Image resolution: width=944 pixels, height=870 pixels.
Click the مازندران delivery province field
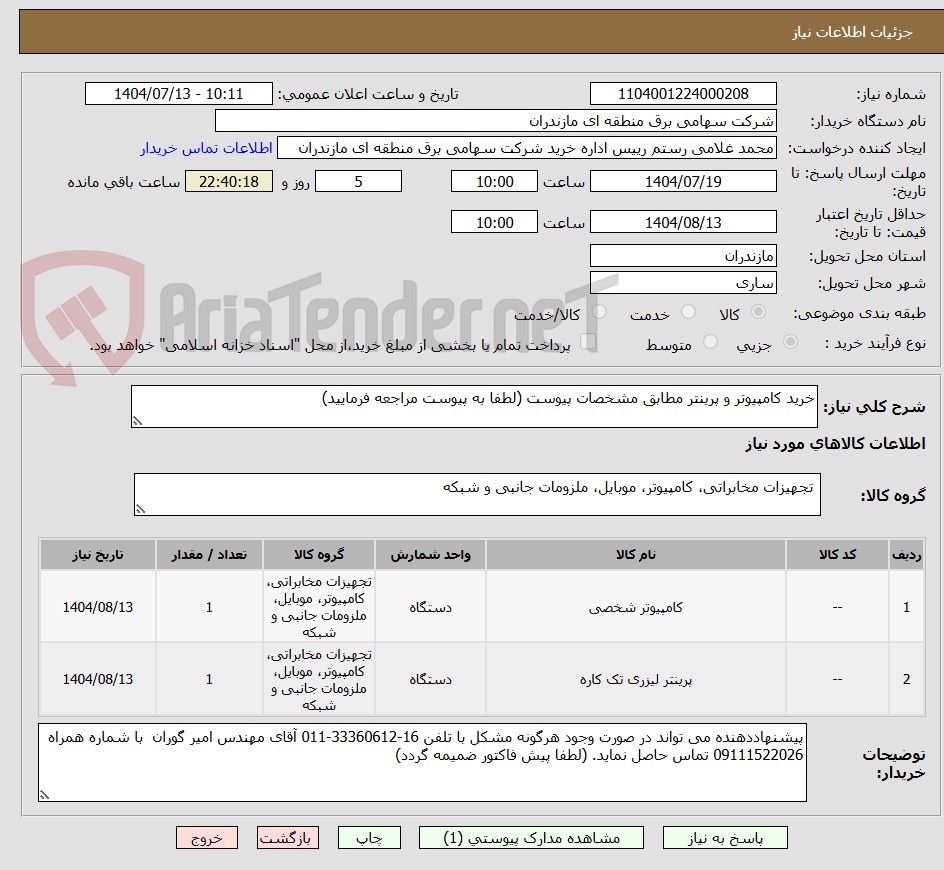(683, 255)
